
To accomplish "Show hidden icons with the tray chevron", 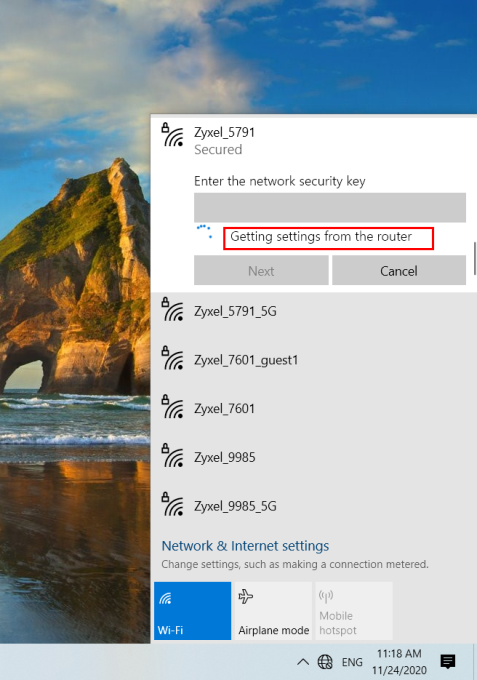I will pos(303,662).
